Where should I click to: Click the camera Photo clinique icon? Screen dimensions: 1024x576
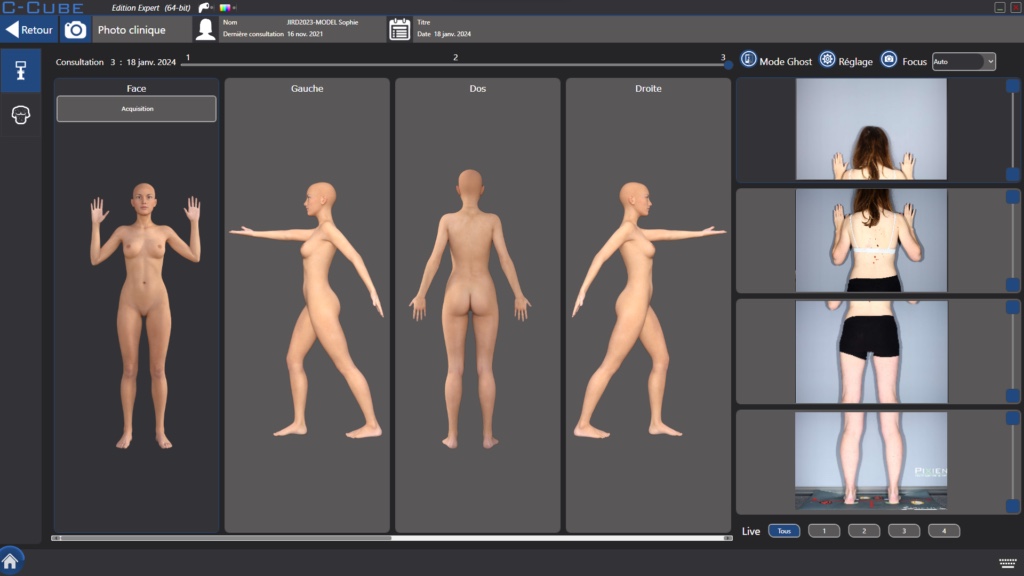(x=75, y=29)
